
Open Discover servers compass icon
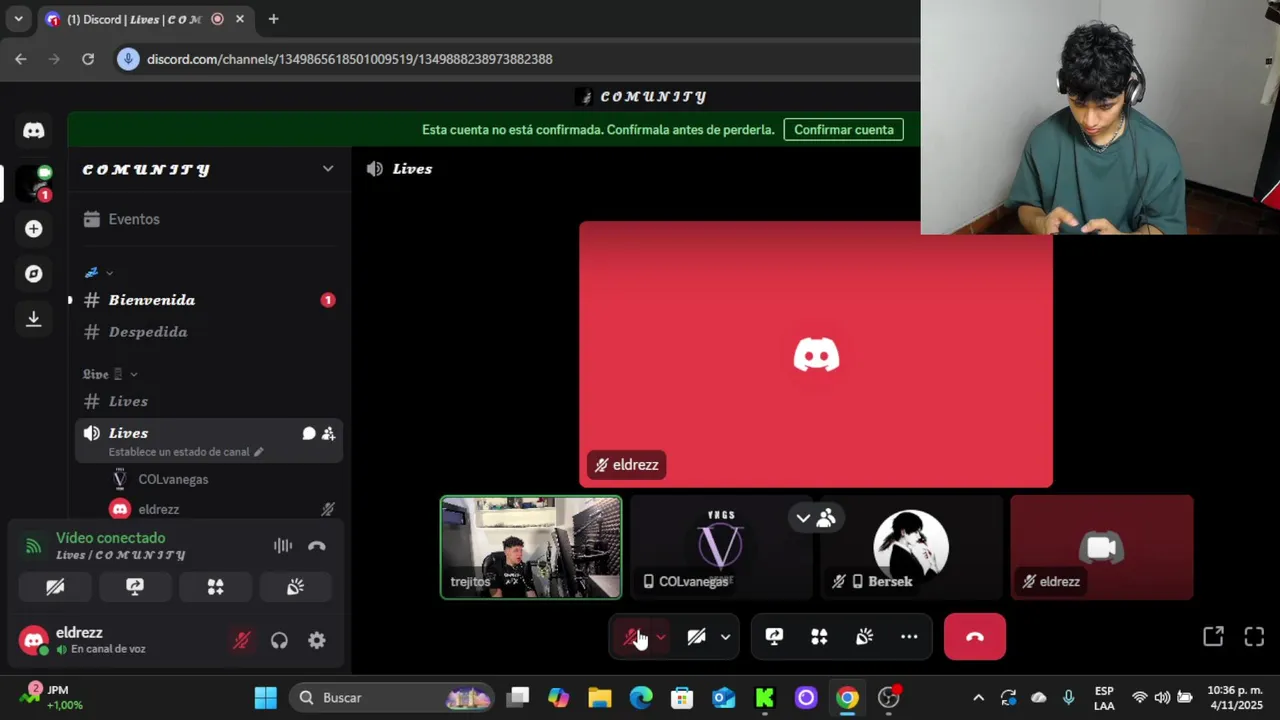(x=34, y=274)
